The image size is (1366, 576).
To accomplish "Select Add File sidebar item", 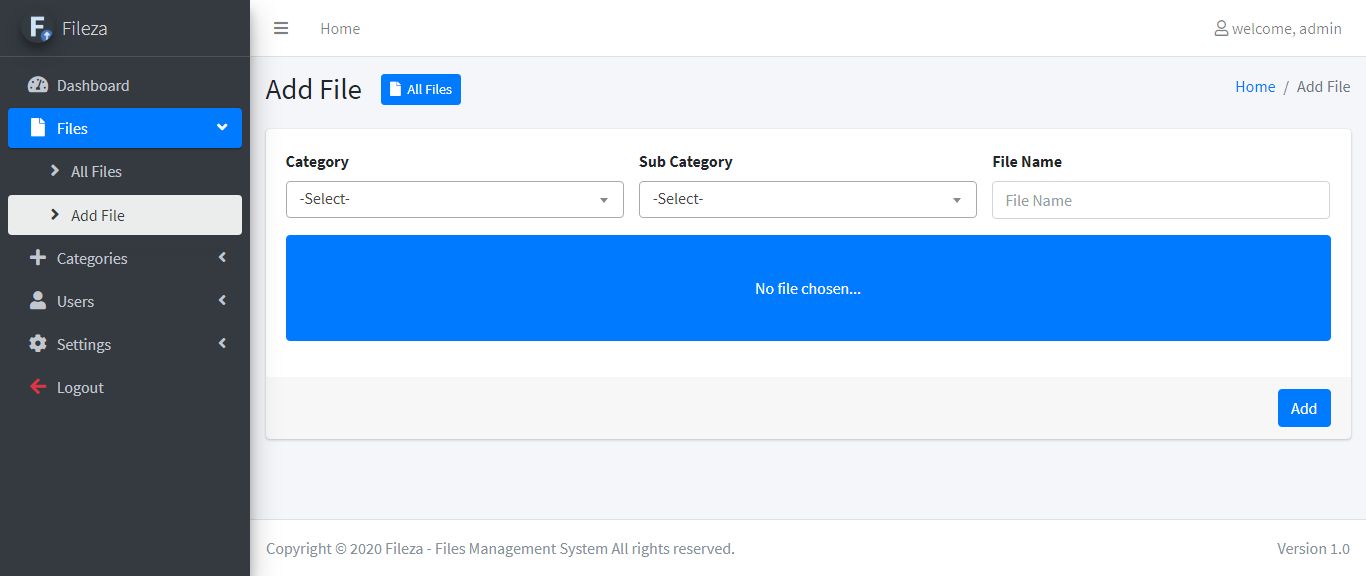I will tap(98, 215).
